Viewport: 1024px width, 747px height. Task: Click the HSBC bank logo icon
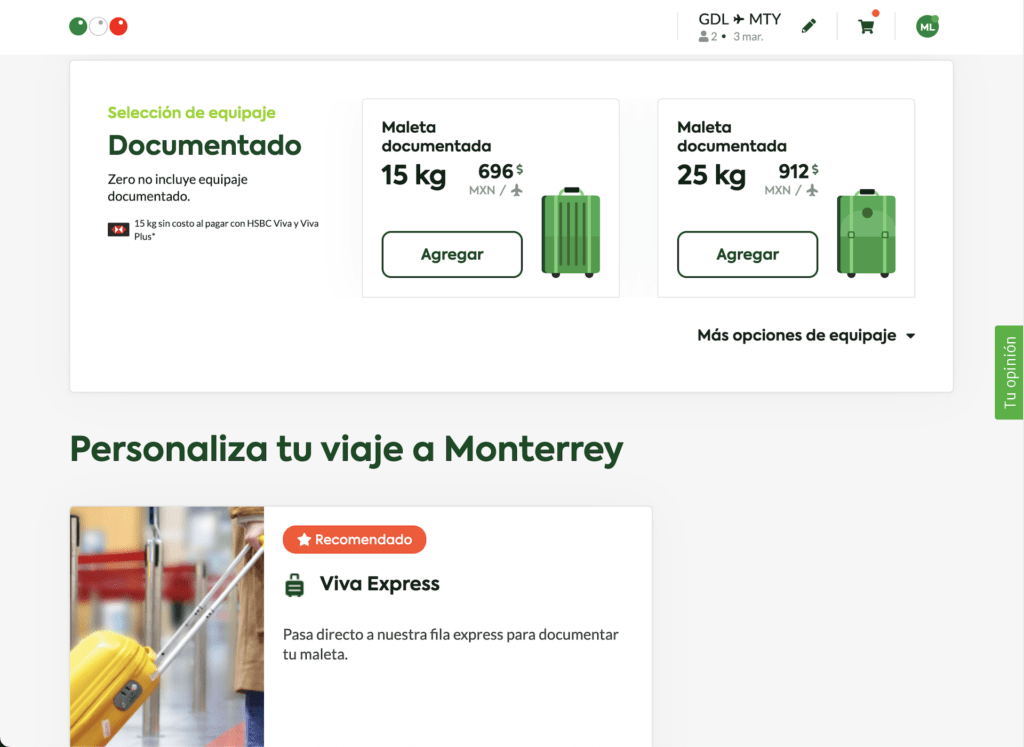tap(118, 230)
